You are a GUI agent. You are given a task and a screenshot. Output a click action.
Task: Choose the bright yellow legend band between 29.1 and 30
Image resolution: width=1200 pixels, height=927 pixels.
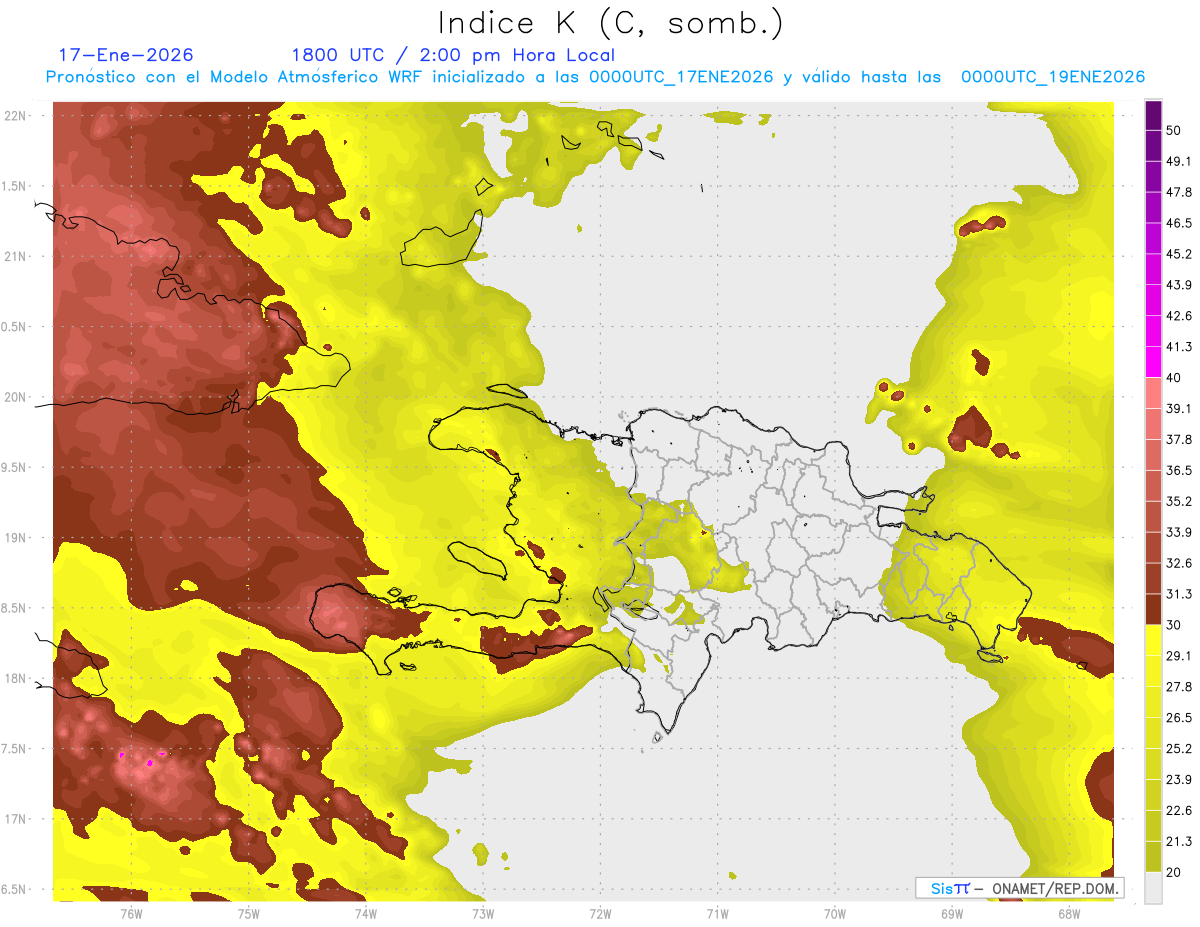(1153, 640)
